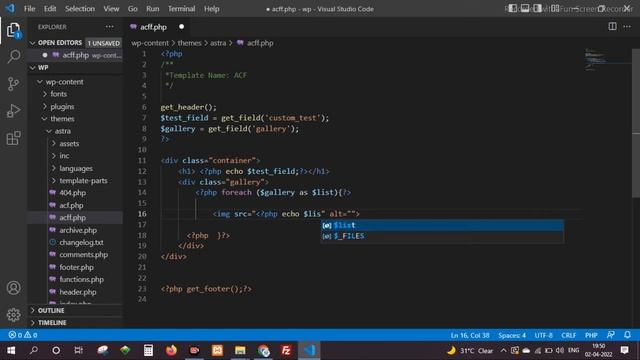This screenshot has width=640, height=360.
Task: Click Ln 16, Col 38 in status bar
Action: 470,335
